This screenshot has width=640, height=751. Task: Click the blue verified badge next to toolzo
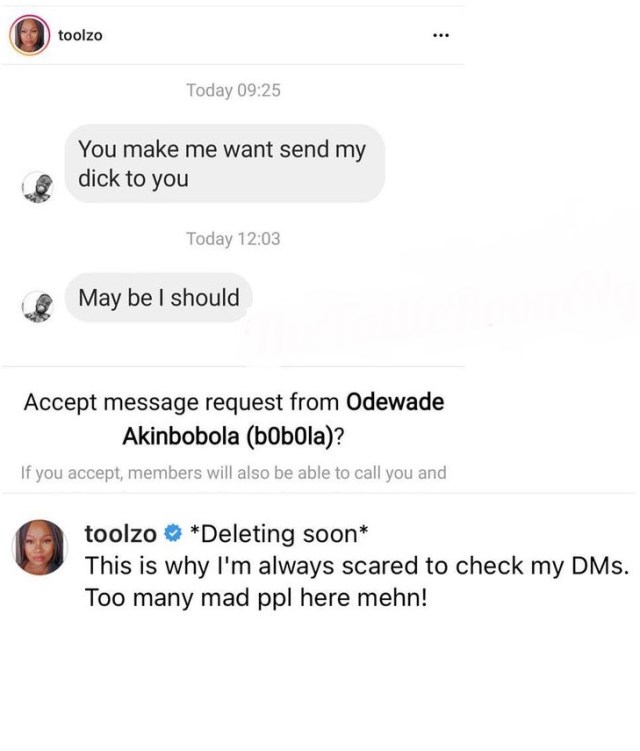tap(172, 534)
